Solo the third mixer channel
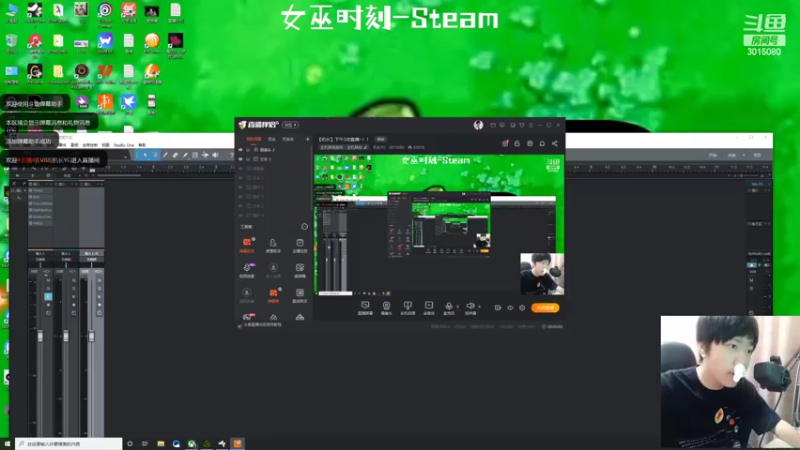 coord(99,288)
